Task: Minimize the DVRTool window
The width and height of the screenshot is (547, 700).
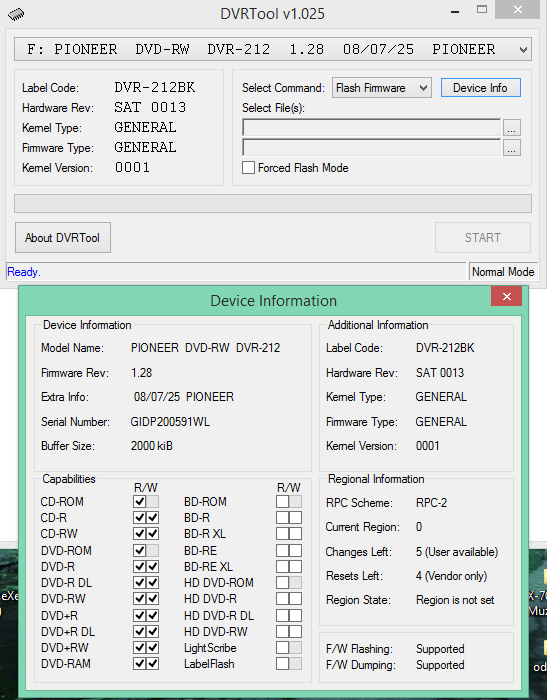Action: 455,12
